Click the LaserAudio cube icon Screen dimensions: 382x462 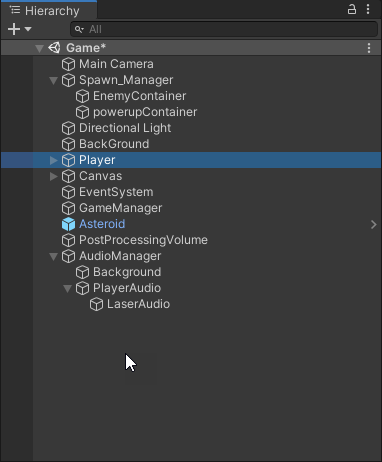coord(96,304)
